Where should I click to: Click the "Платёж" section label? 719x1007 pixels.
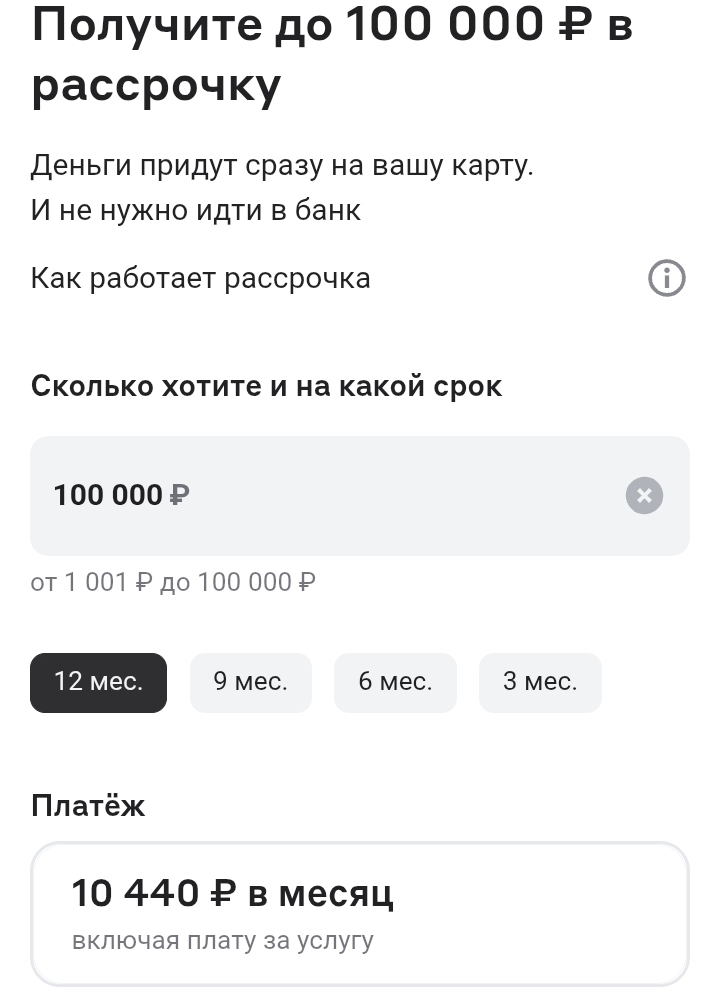coord(88,805)
